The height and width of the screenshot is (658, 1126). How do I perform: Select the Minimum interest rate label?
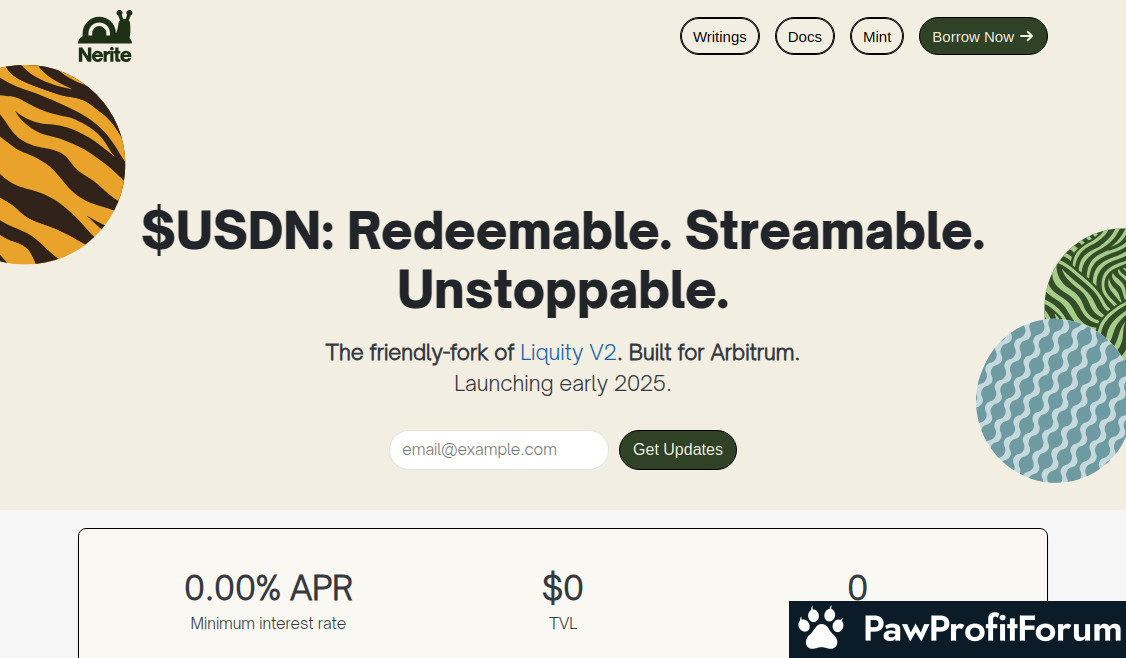click(x=268, y=623)
